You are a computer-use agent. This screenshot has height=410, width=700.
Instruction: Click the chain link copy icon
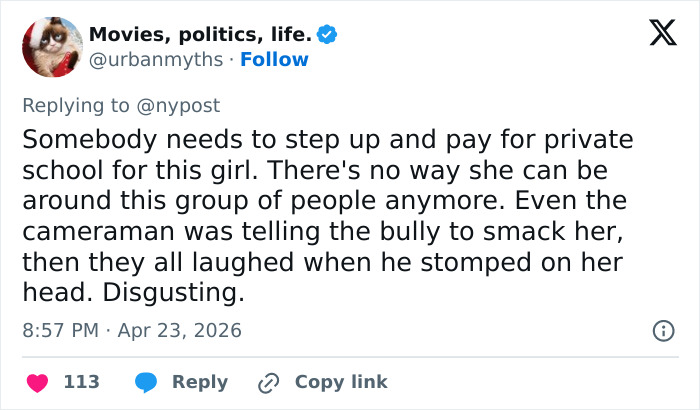(268, 382)
